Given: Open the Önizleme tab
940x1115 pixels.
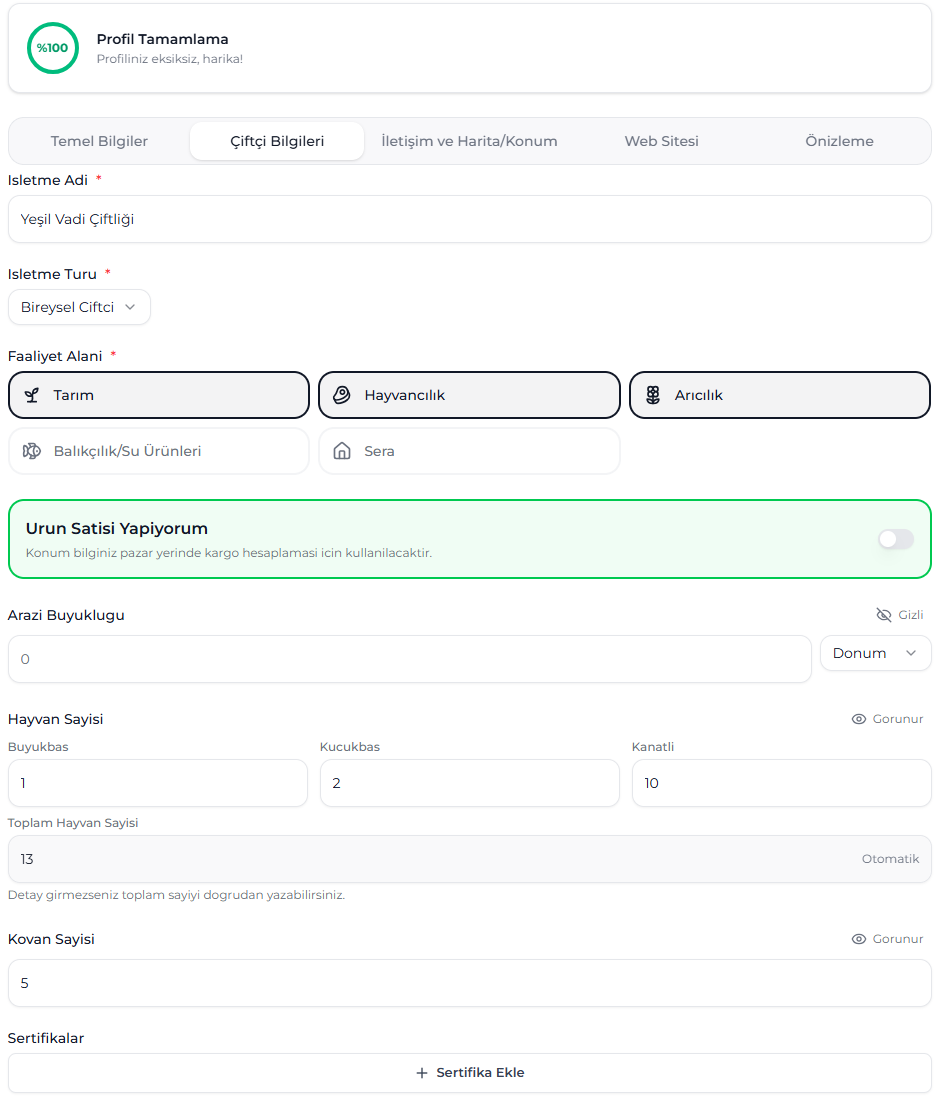Looking at the screenshot, I should pyautogui.click(x=839, y=141).
